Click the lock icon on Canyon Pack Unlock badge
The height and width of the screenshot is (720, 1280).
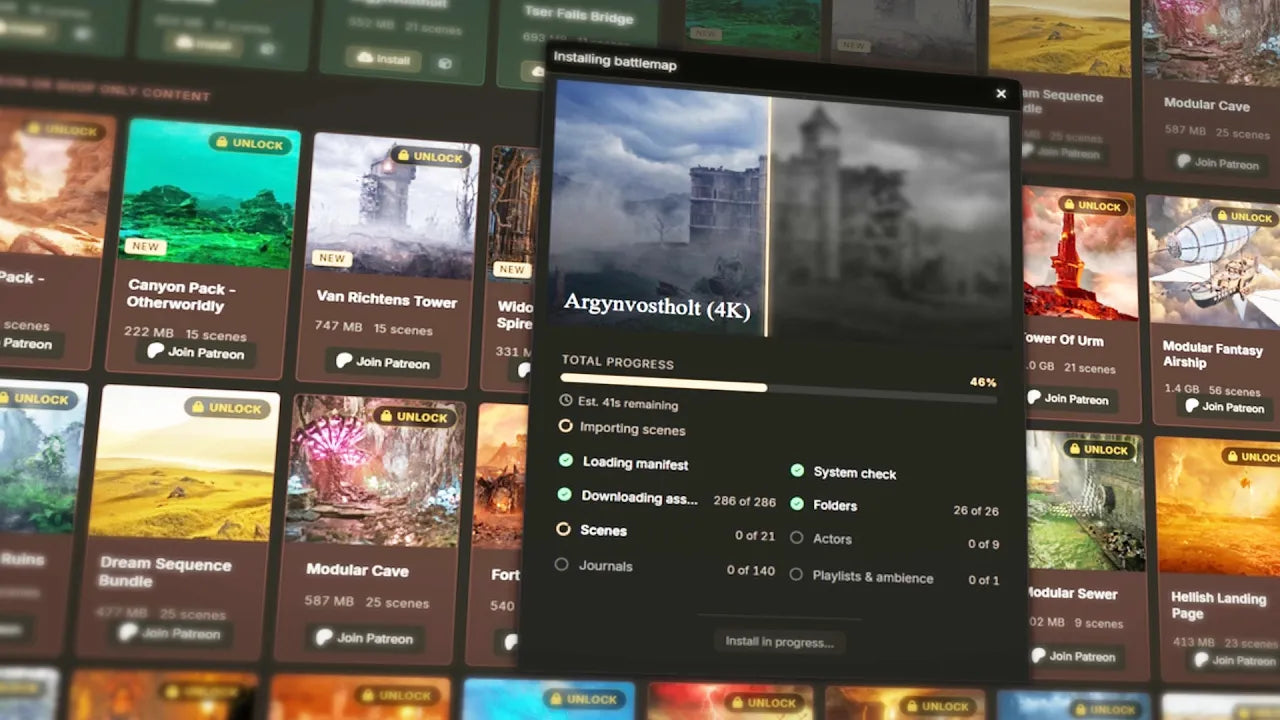(222, 142)
